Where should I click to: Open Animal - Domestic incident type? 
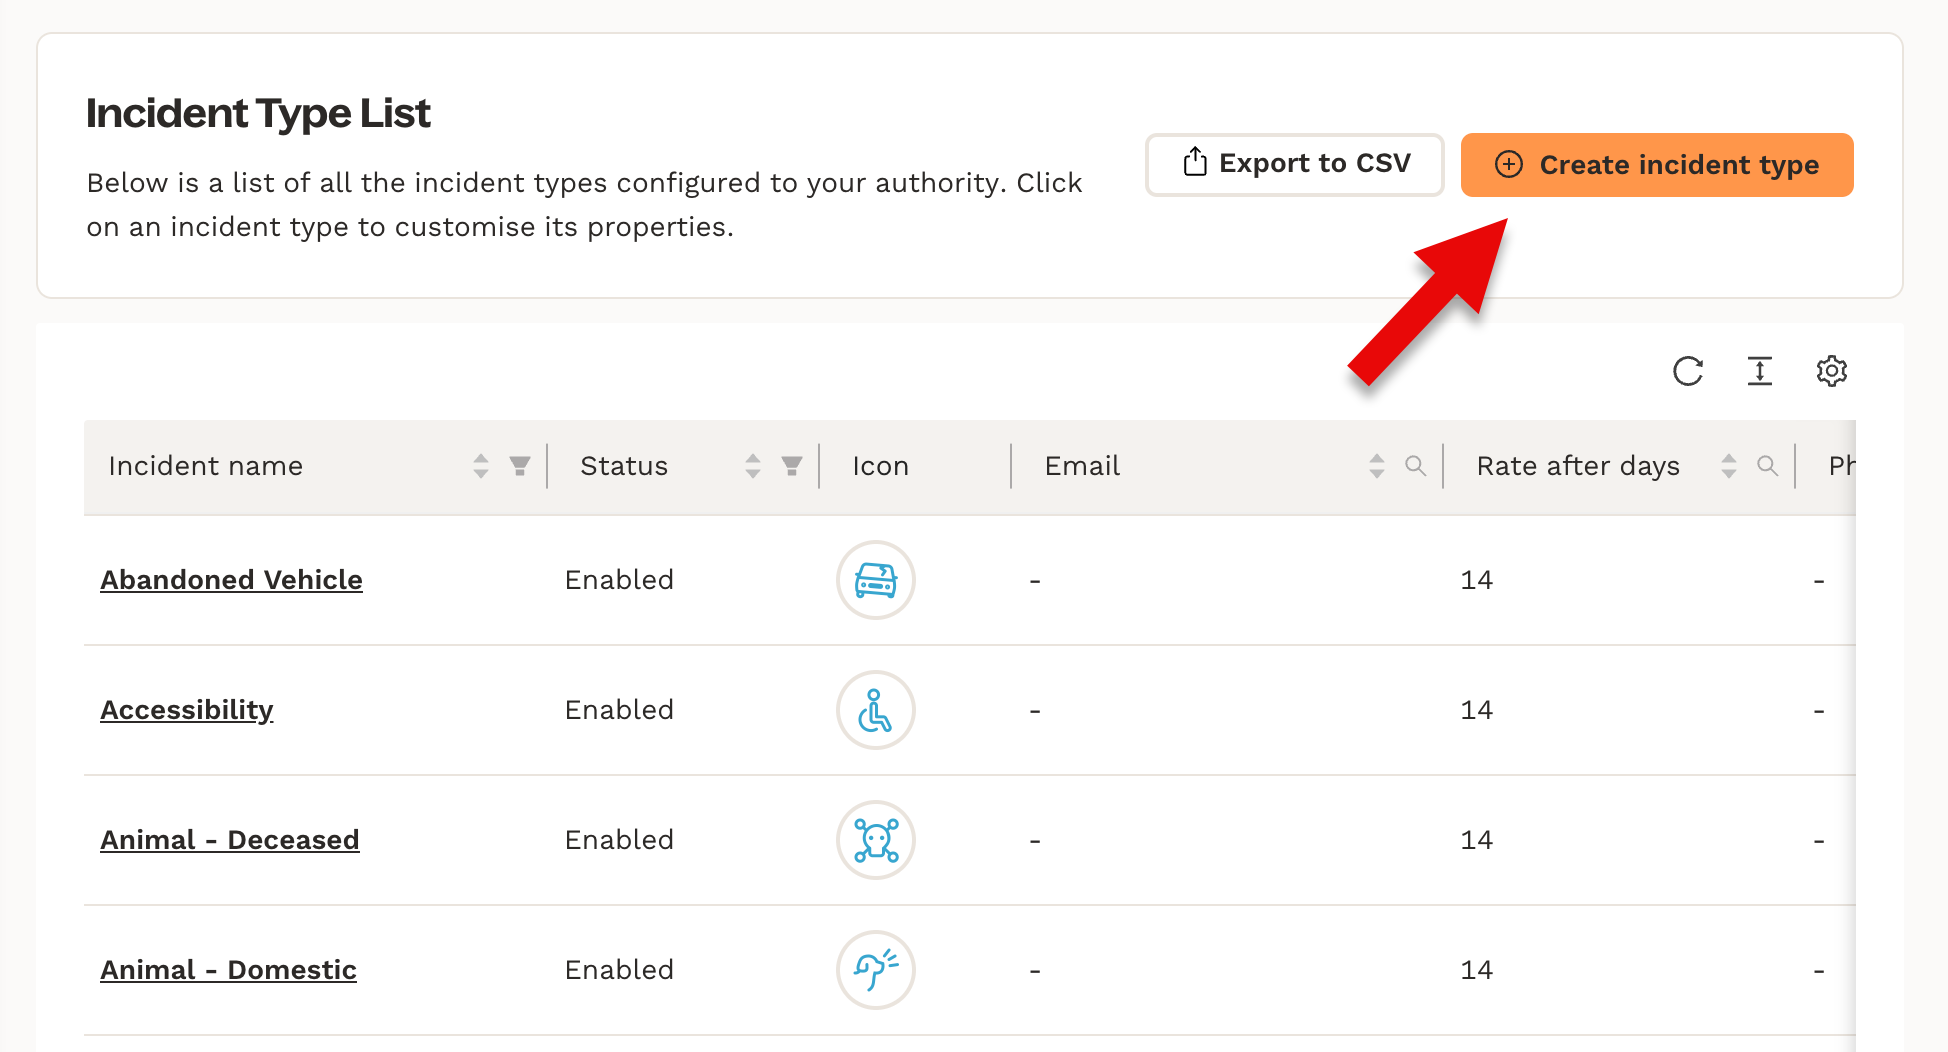(x=228, y=970)
